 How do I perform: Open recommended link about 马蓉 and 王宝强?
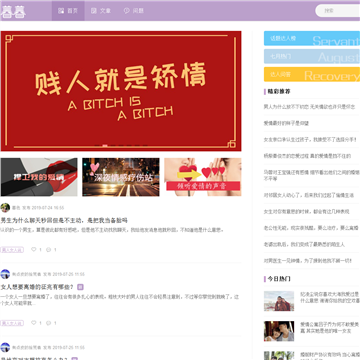coord(312,175)
